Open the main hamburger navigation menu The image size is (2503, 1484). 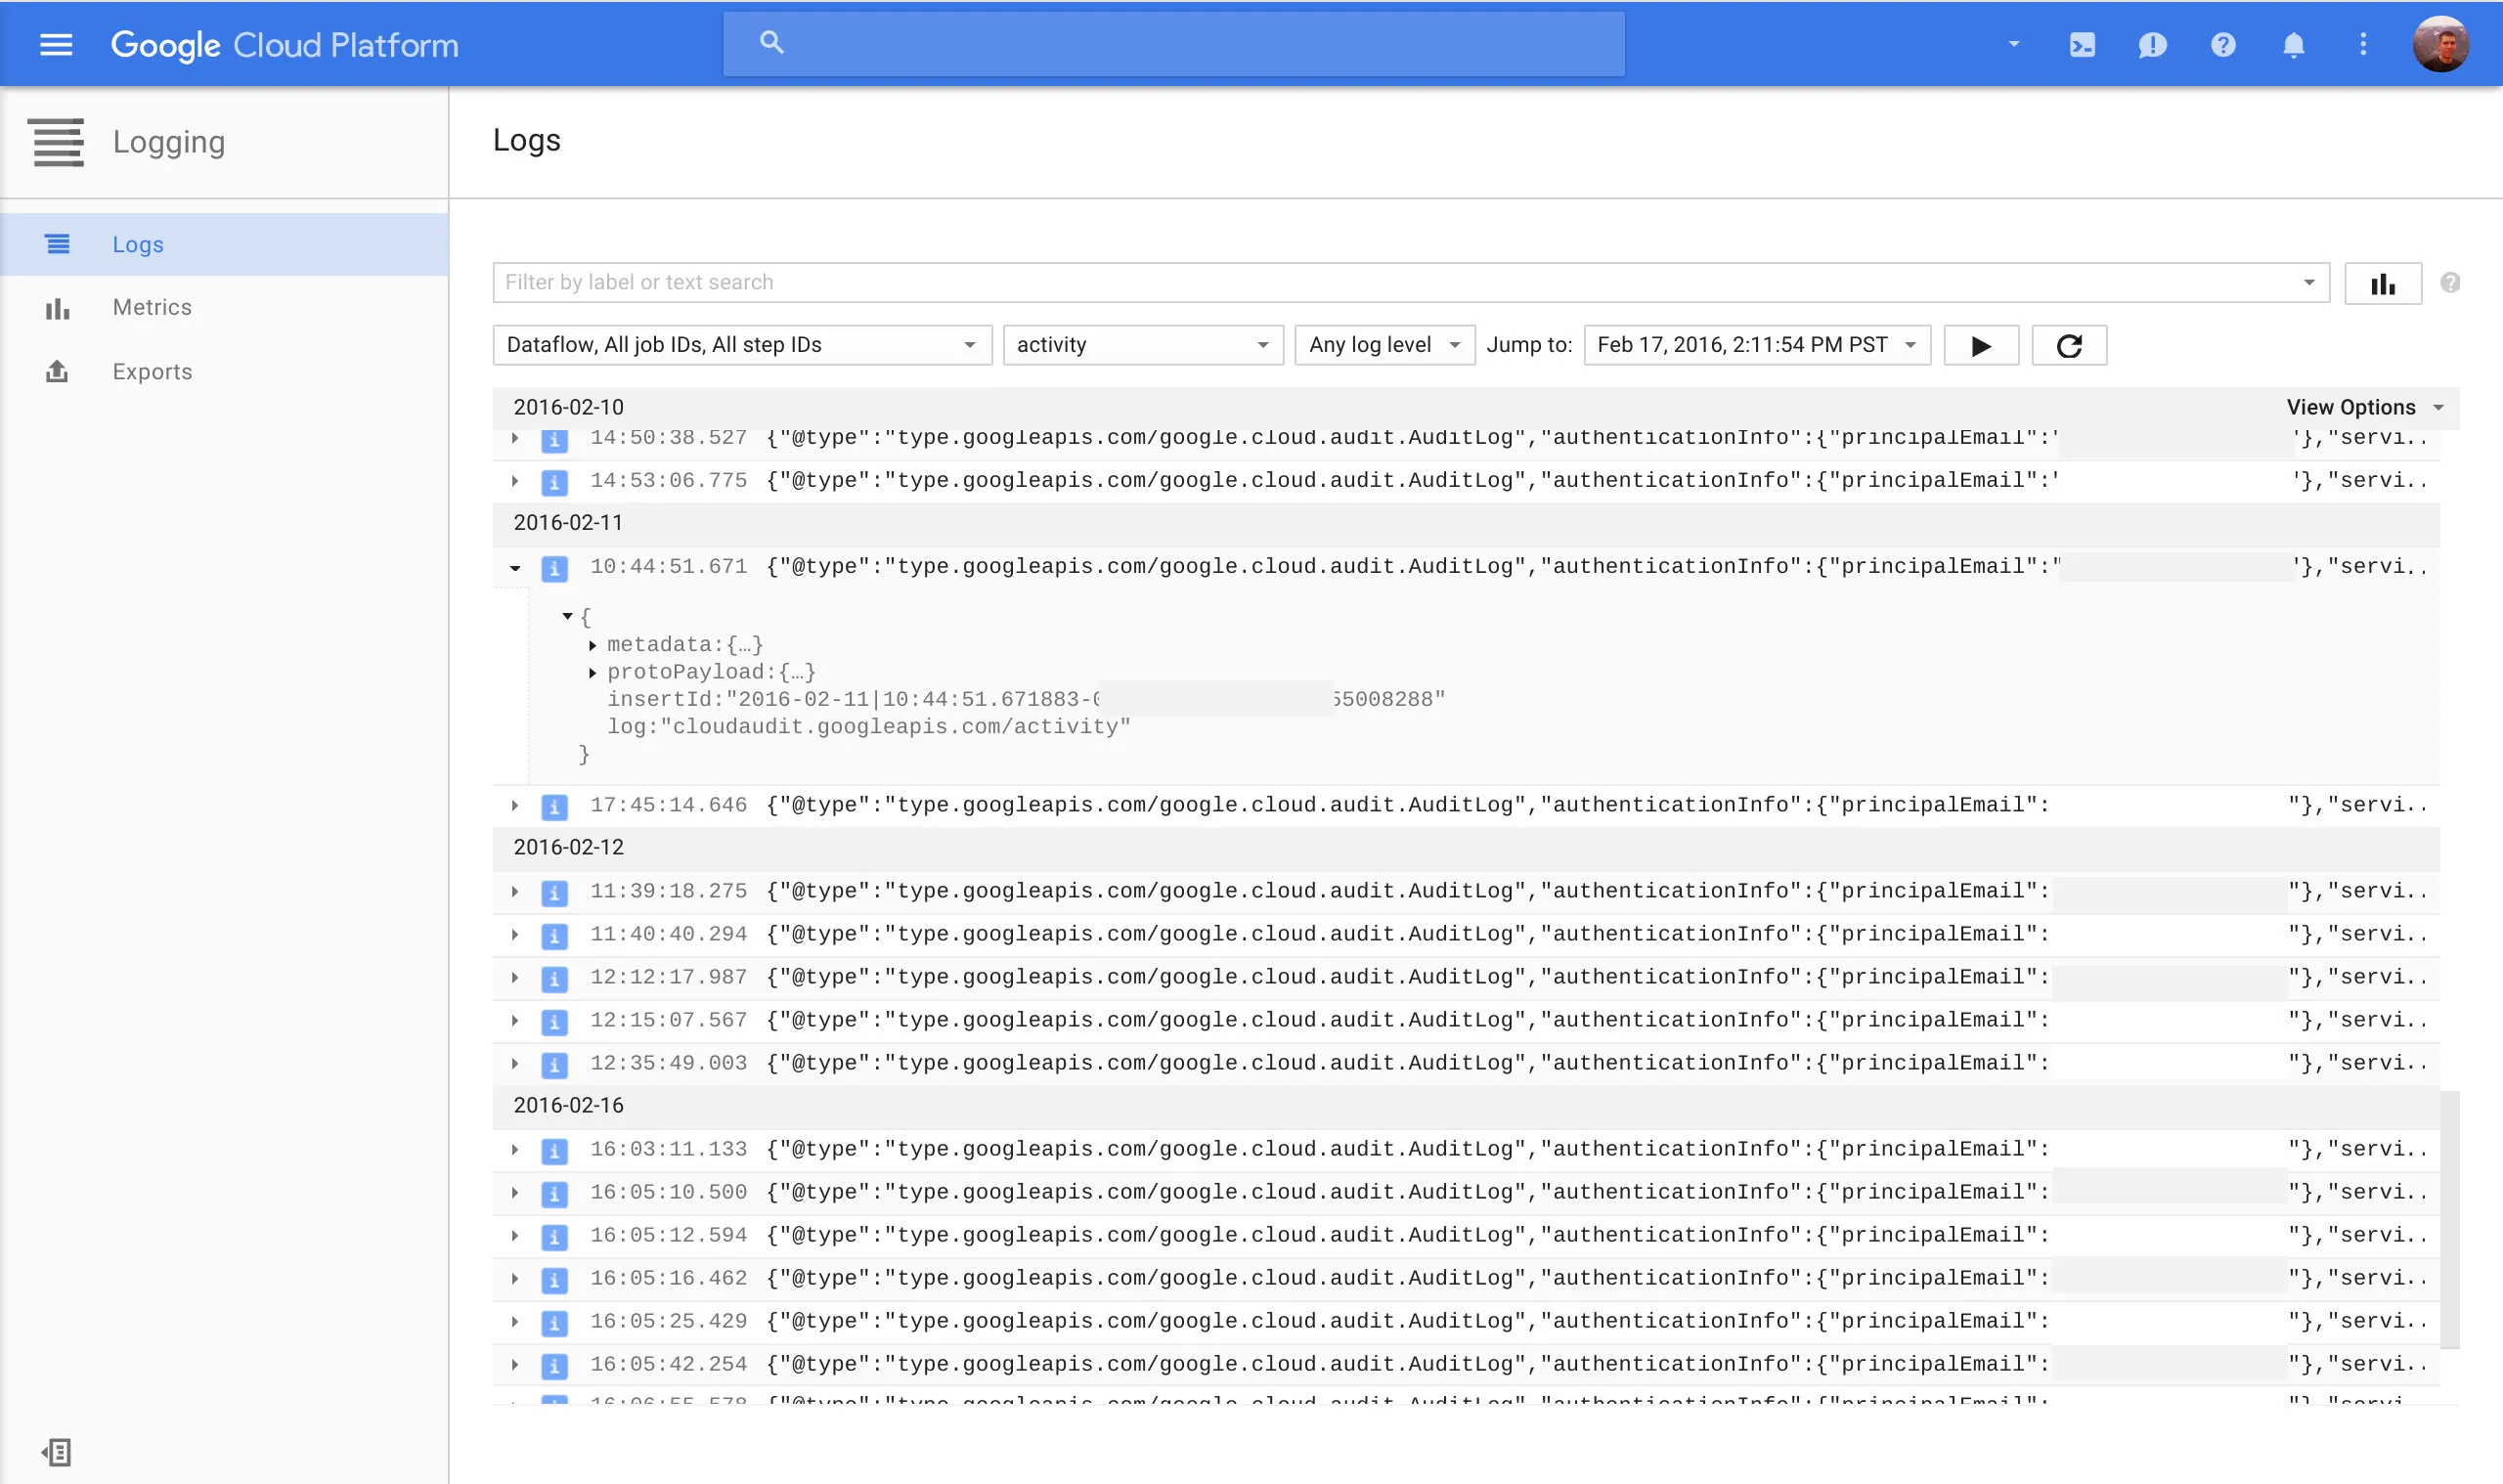[x=56, y=45]
